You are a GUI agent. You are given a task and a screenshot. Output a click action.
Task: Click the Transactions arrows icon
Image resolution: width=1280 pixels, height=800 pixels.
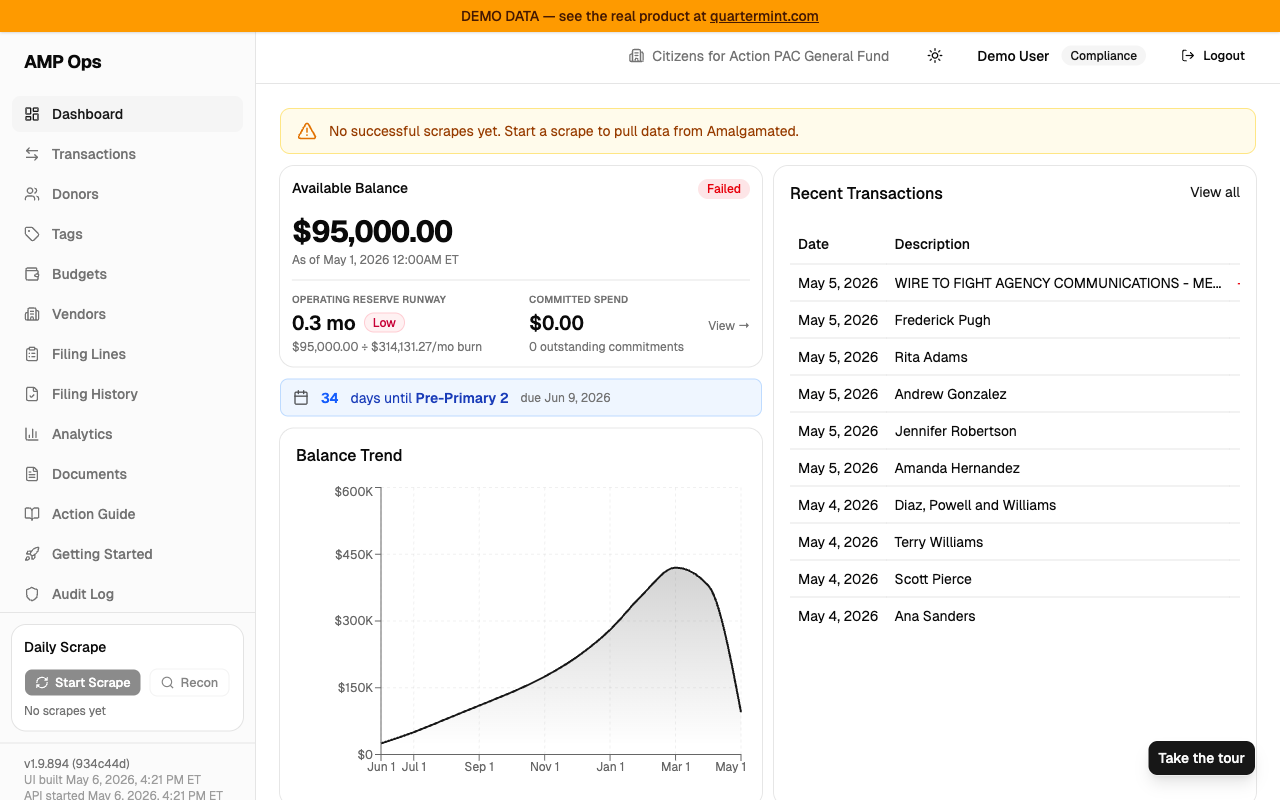(32, 154)
